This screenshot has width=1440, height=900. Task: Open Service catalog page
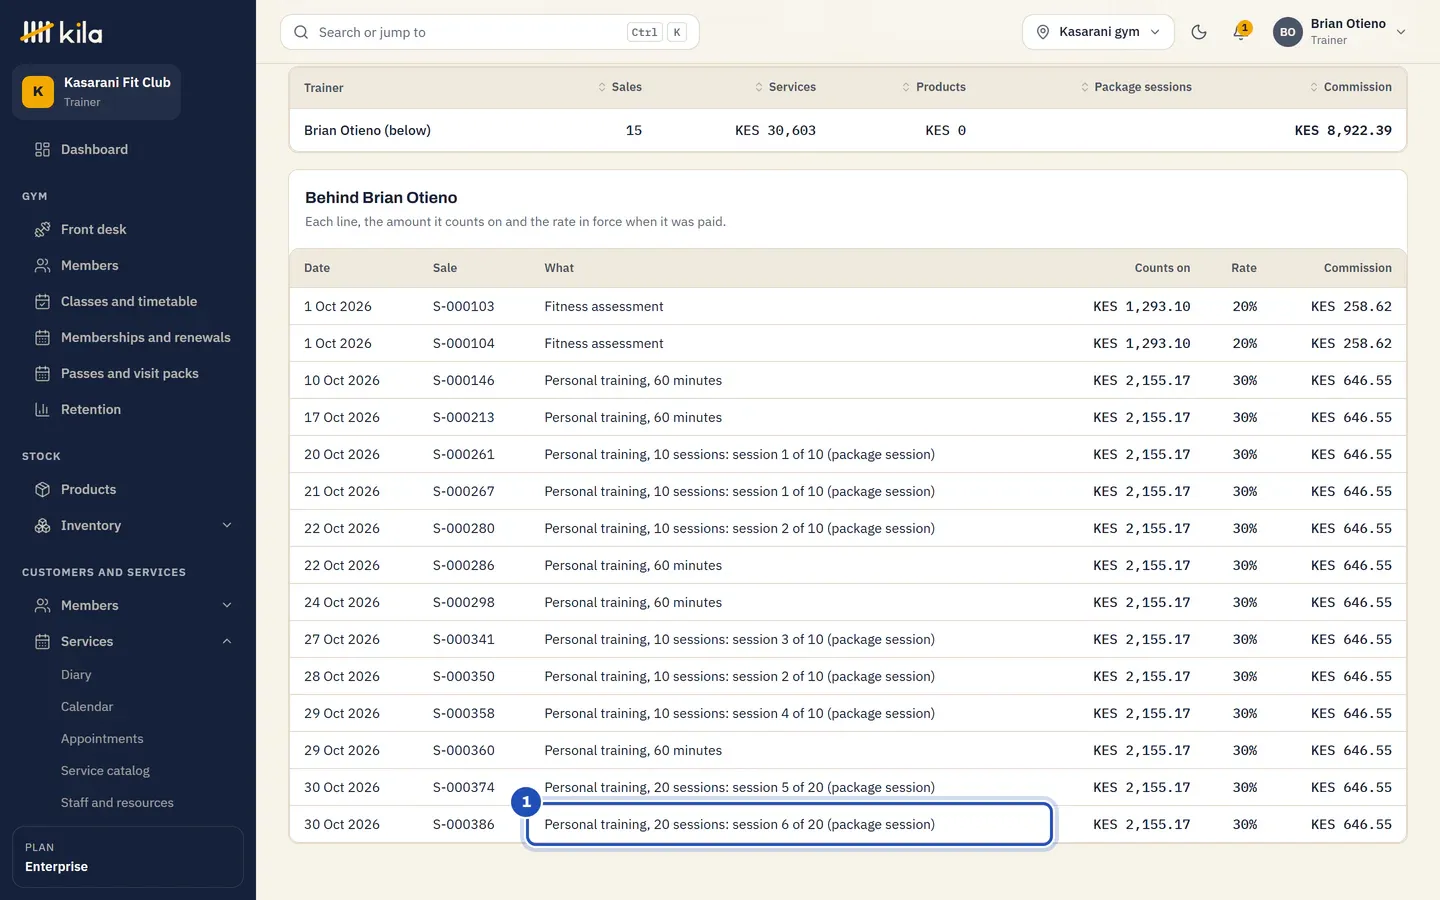pyautogui.click(x=105, y=771)
